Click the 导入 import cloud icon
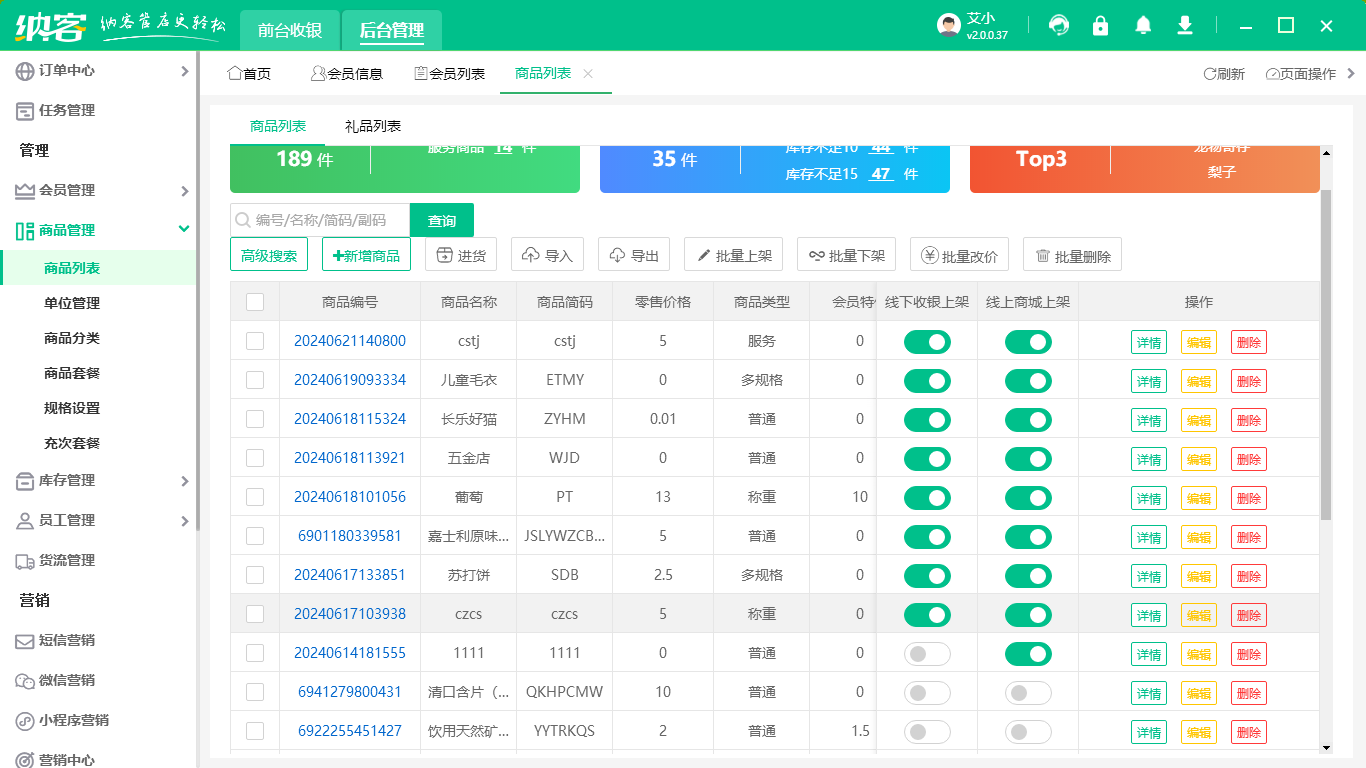Image resolution: width=1366 pixels, height=768 pixels. [x=531, y=256]
